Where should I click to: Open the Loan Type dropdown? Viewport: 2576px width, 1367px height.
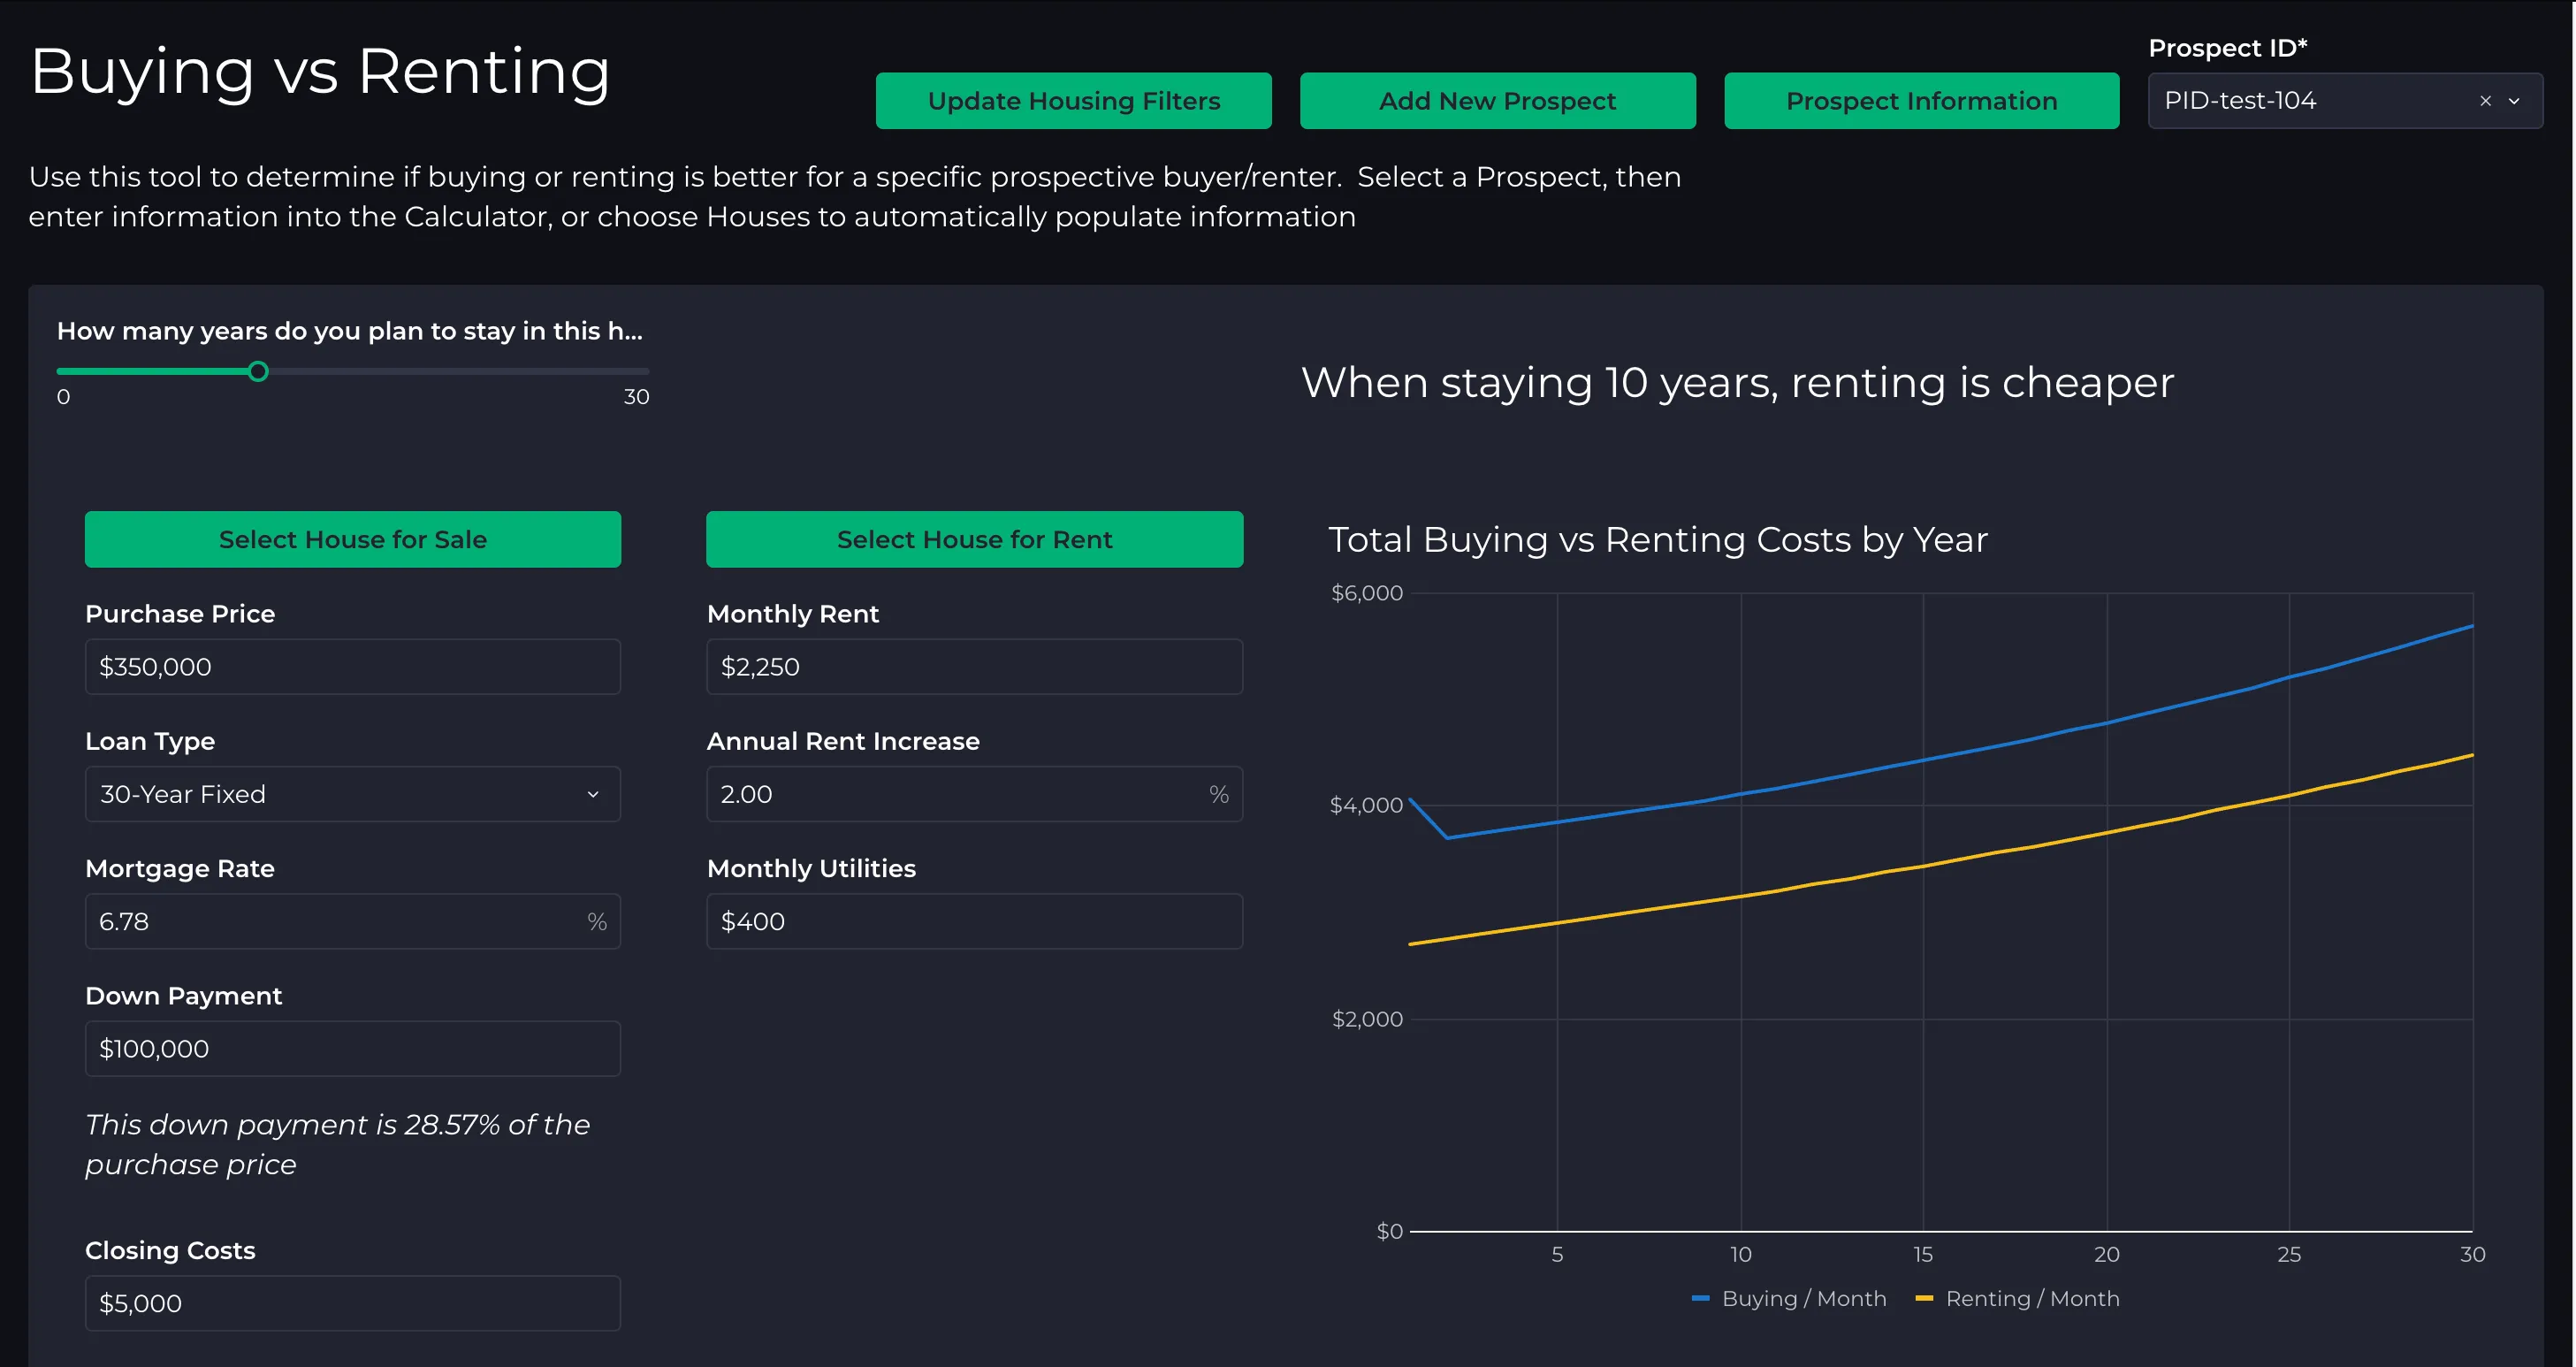click(x=353, y=794)
